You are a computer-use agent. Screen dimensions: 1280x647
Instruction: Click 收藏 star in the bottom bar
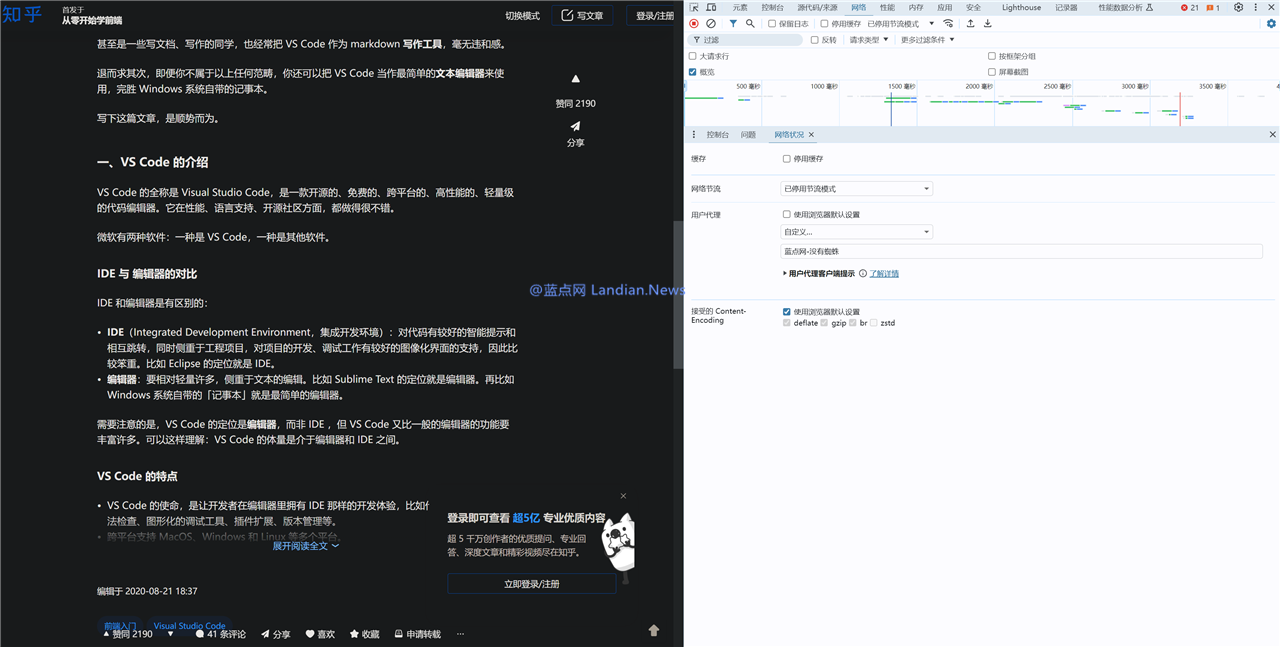point(364,634)
